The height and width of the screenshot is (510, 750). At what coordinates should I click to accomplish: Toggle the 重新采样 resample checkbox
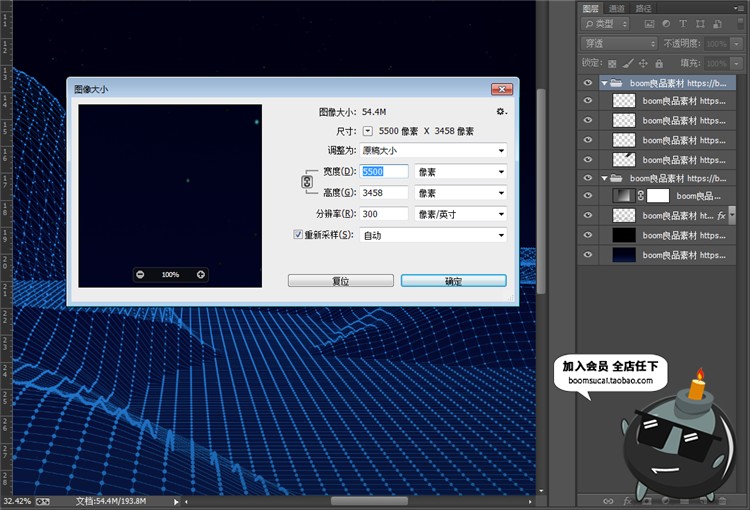[297, 235]
